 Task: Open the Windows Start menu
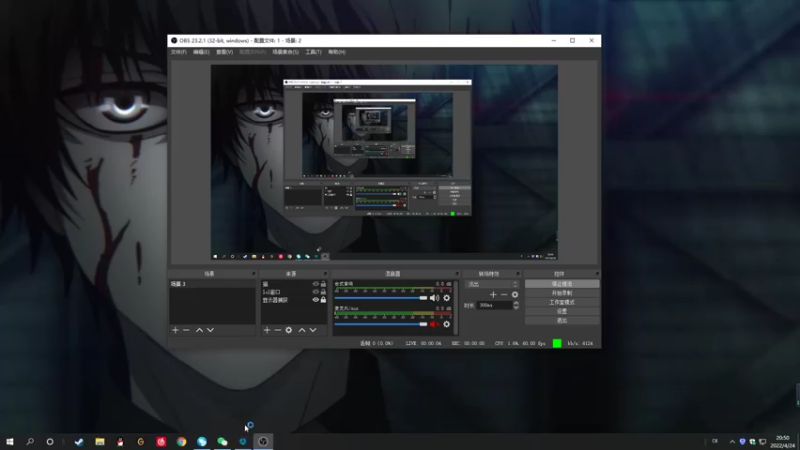point(10,442)
